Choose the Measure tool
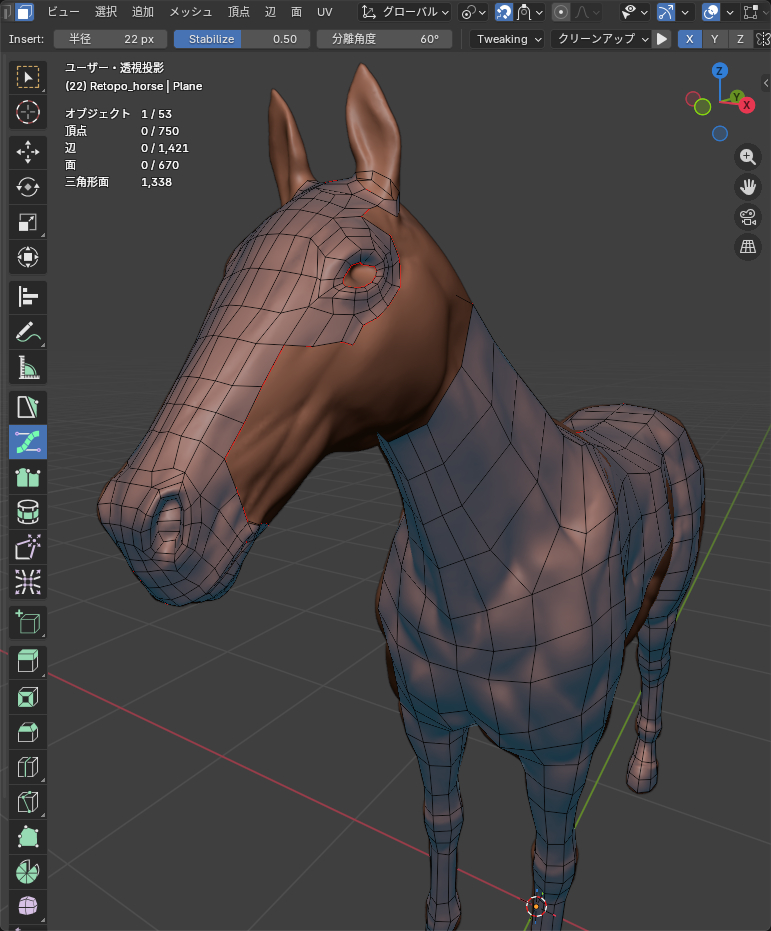This screenshot has height=931, width=771. click(x=28, y=368)
